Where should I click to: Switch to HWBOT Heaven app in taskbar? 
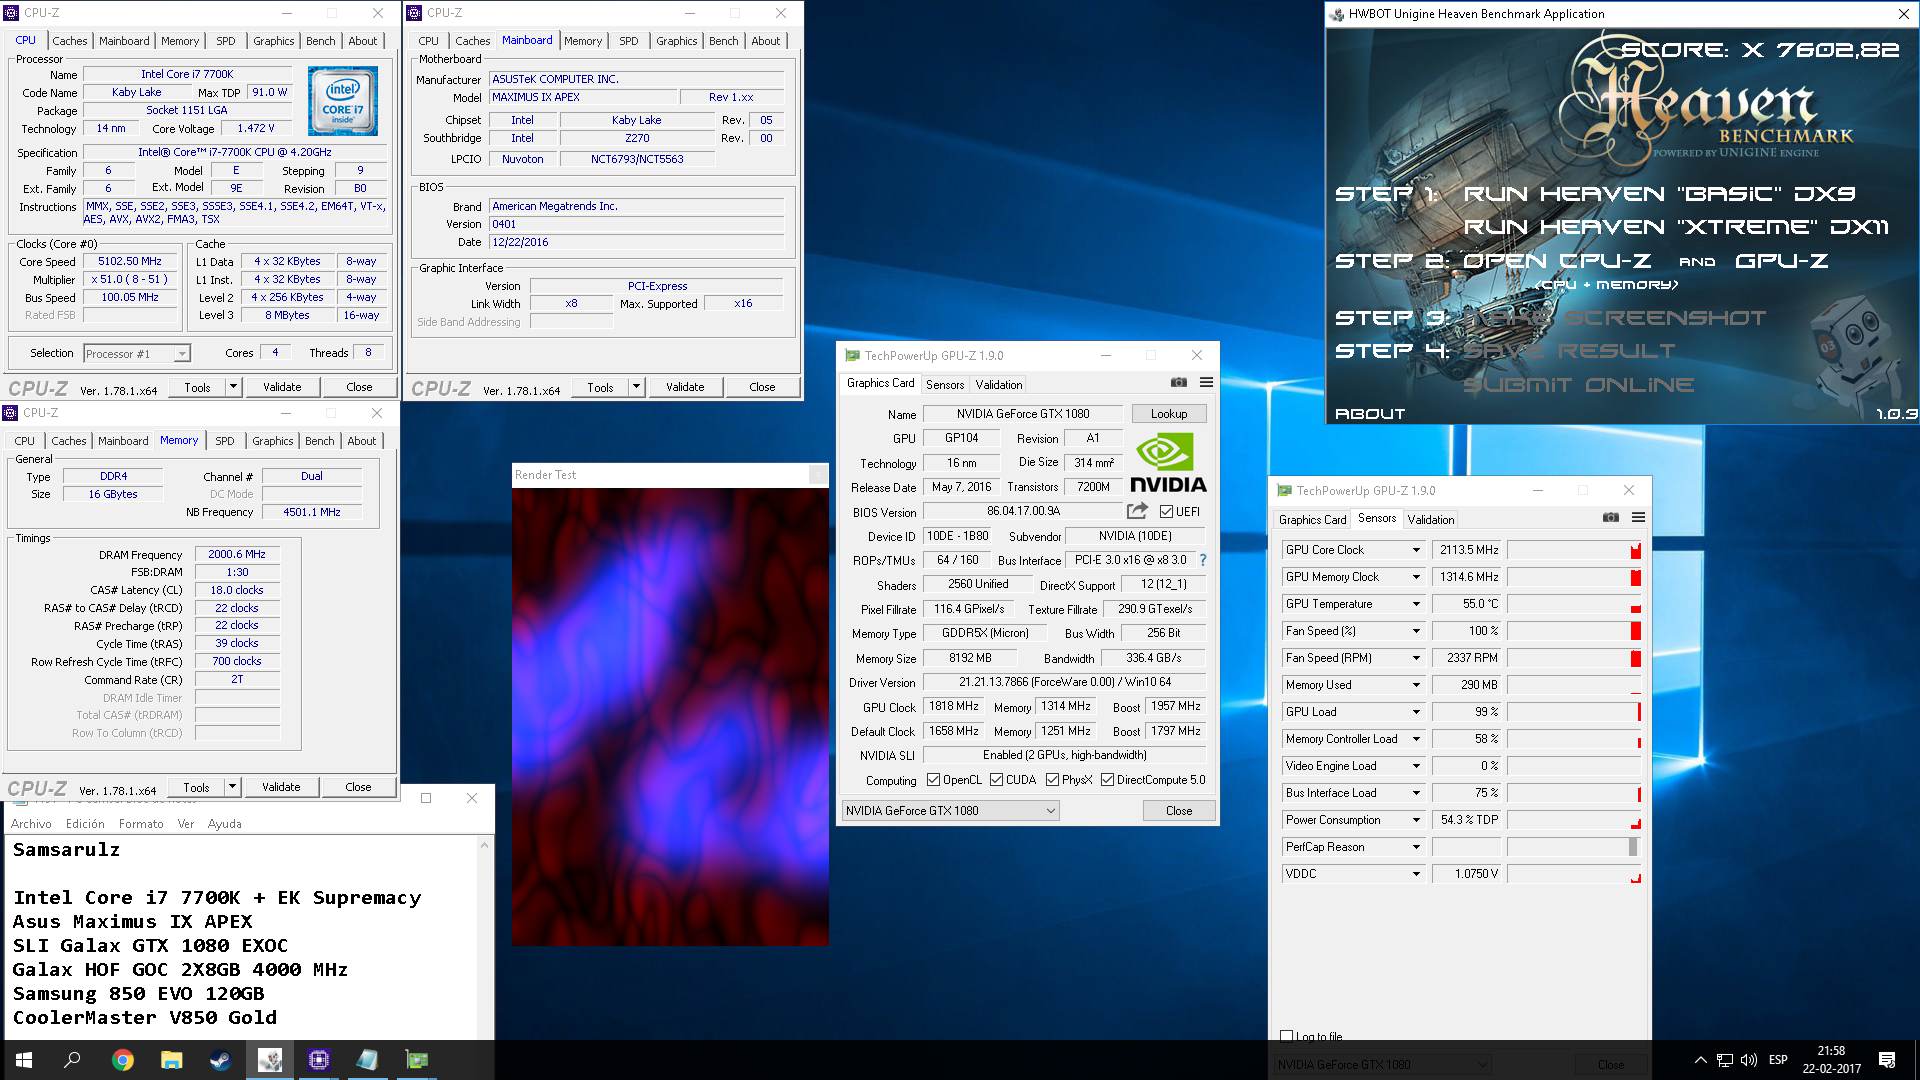point(269,1060)
